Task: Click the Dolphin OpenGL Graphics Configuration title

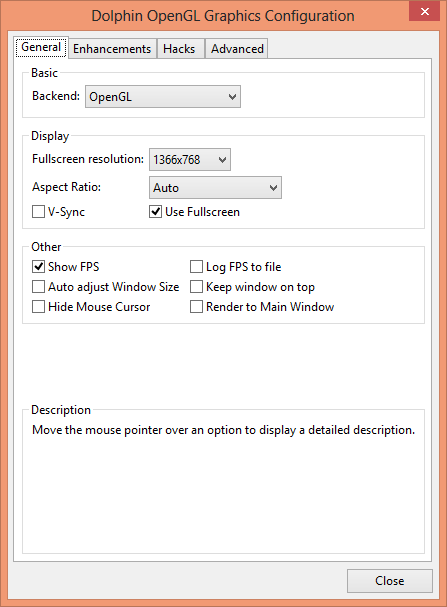Action: (223, 16)
